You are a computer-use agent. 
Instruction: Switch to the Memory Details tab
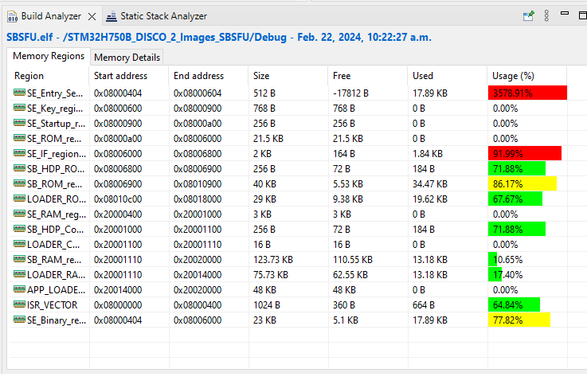(127, 57)
